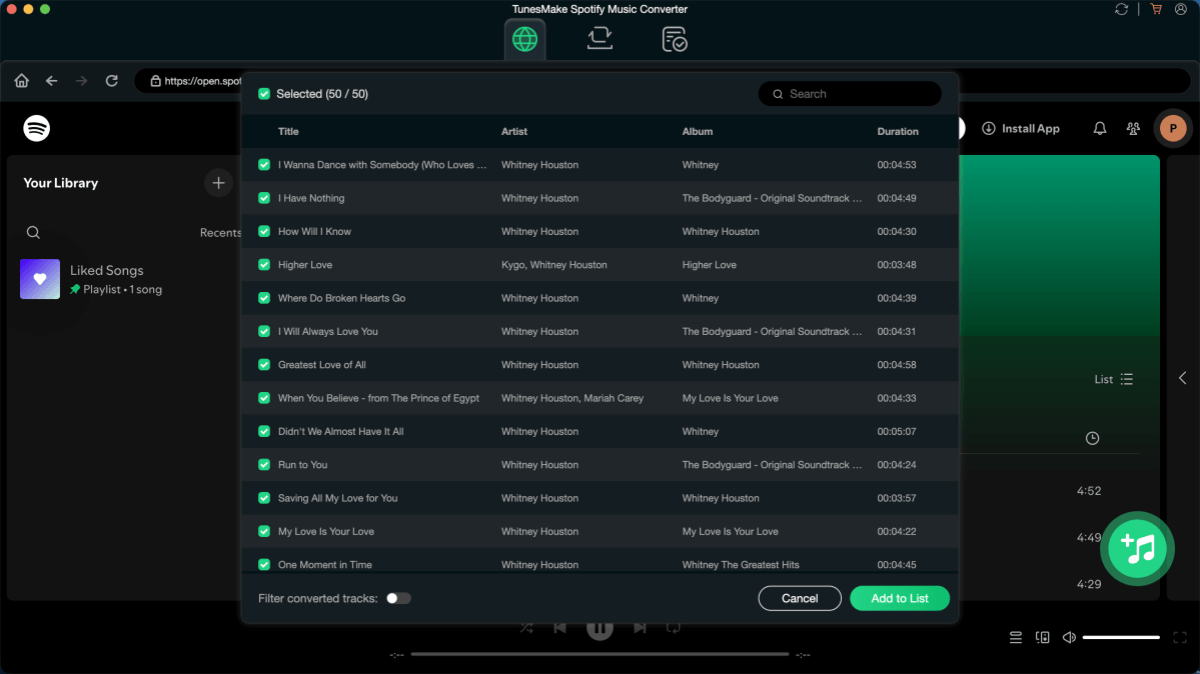Go to browser home icon

[x=21, y=81]
